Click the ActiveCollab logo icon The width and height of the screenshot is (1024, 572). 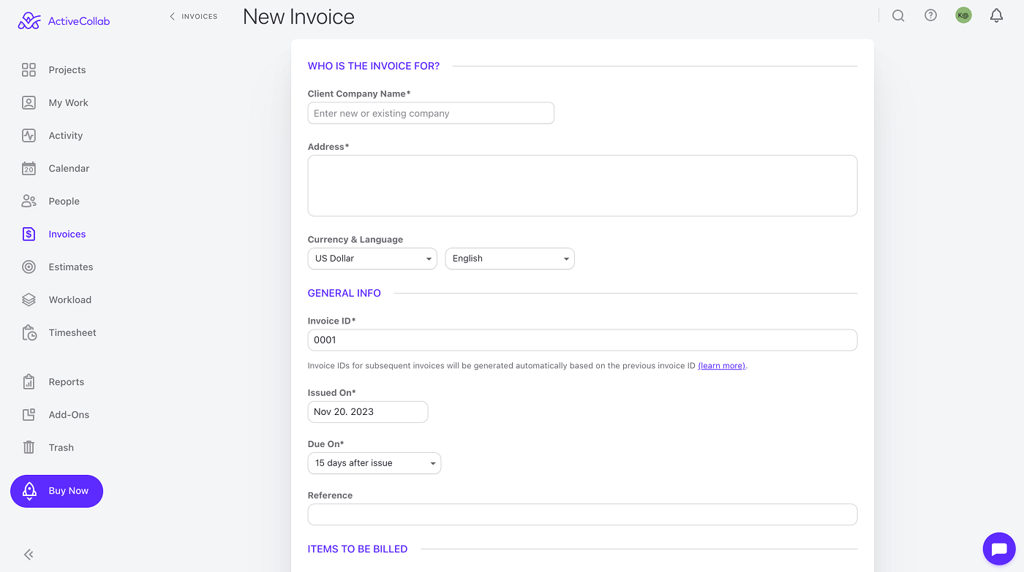click(29, 21)
